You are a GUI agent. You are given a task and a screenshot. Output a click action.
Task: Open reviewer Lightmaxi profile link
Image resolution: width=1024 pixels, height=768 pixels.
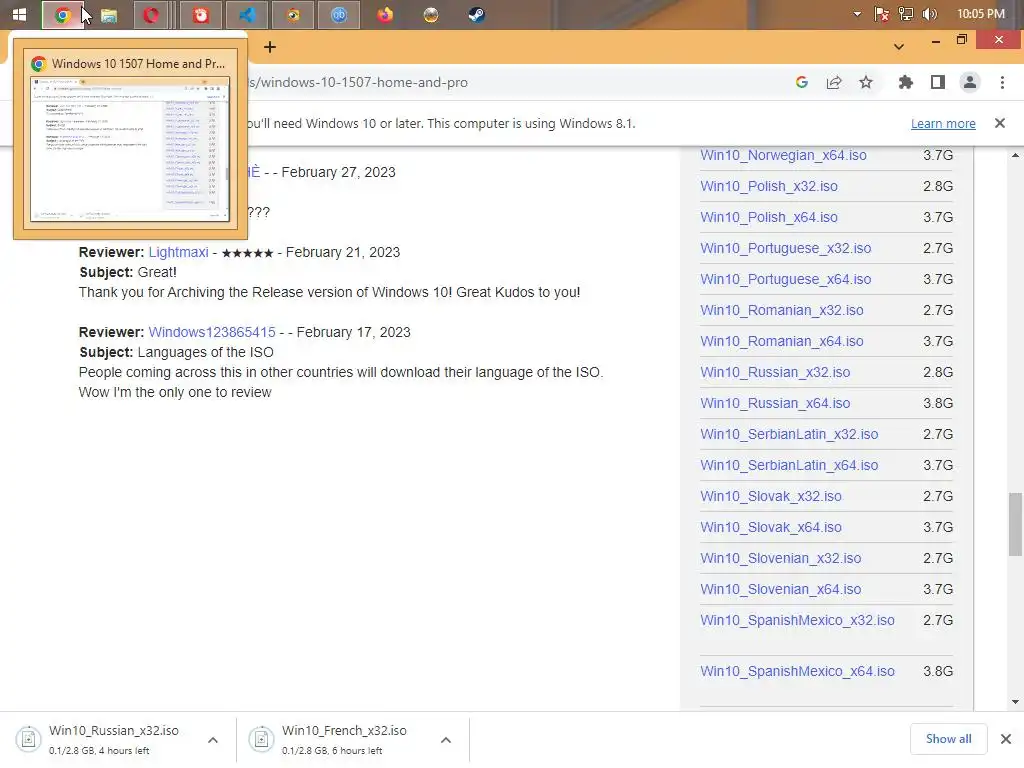pos(178,252)
